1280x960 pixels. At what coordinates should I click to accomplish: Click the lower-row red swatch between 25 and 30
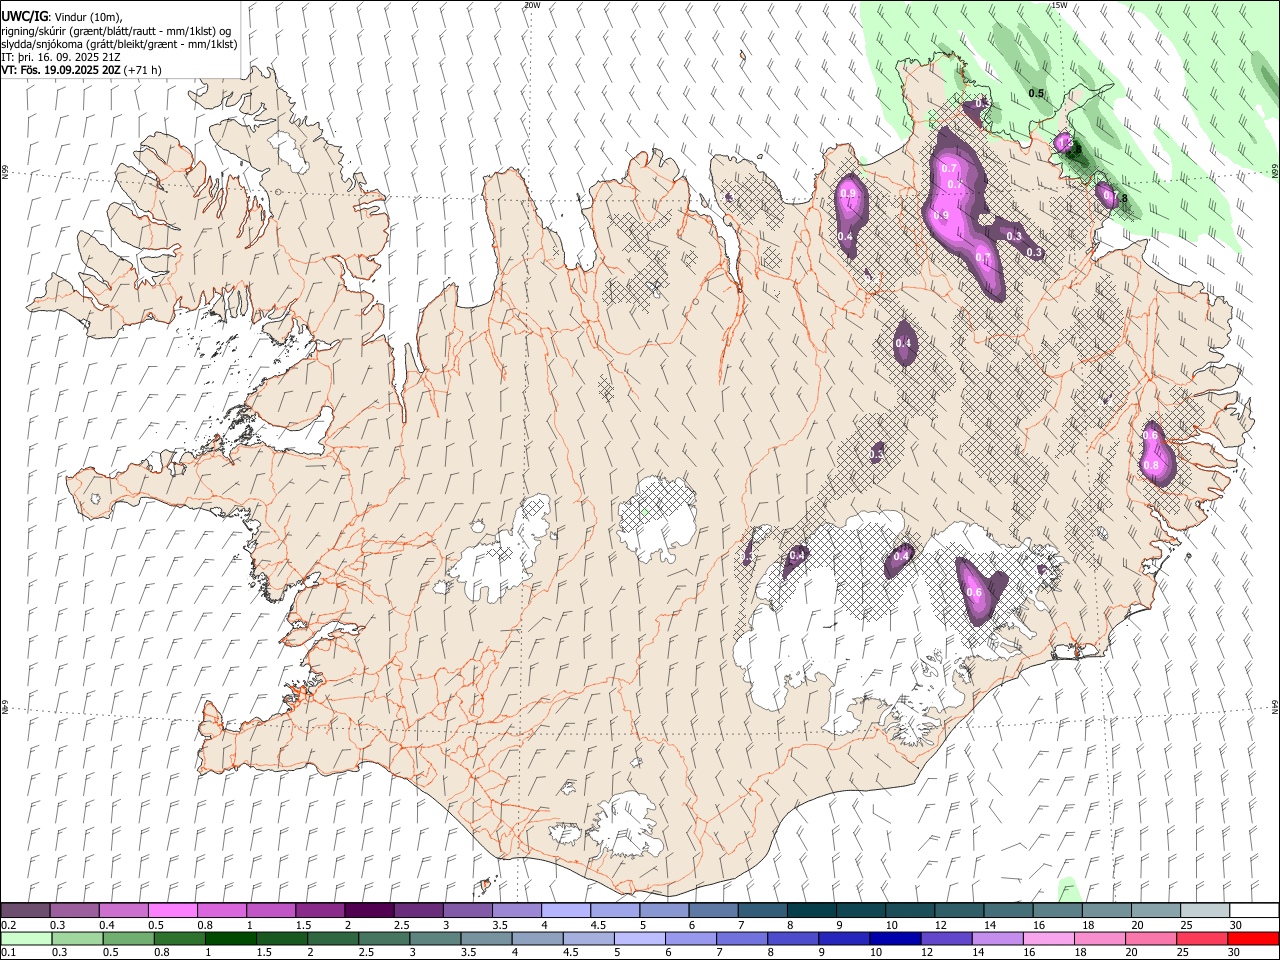click(x=1201, y=938)
